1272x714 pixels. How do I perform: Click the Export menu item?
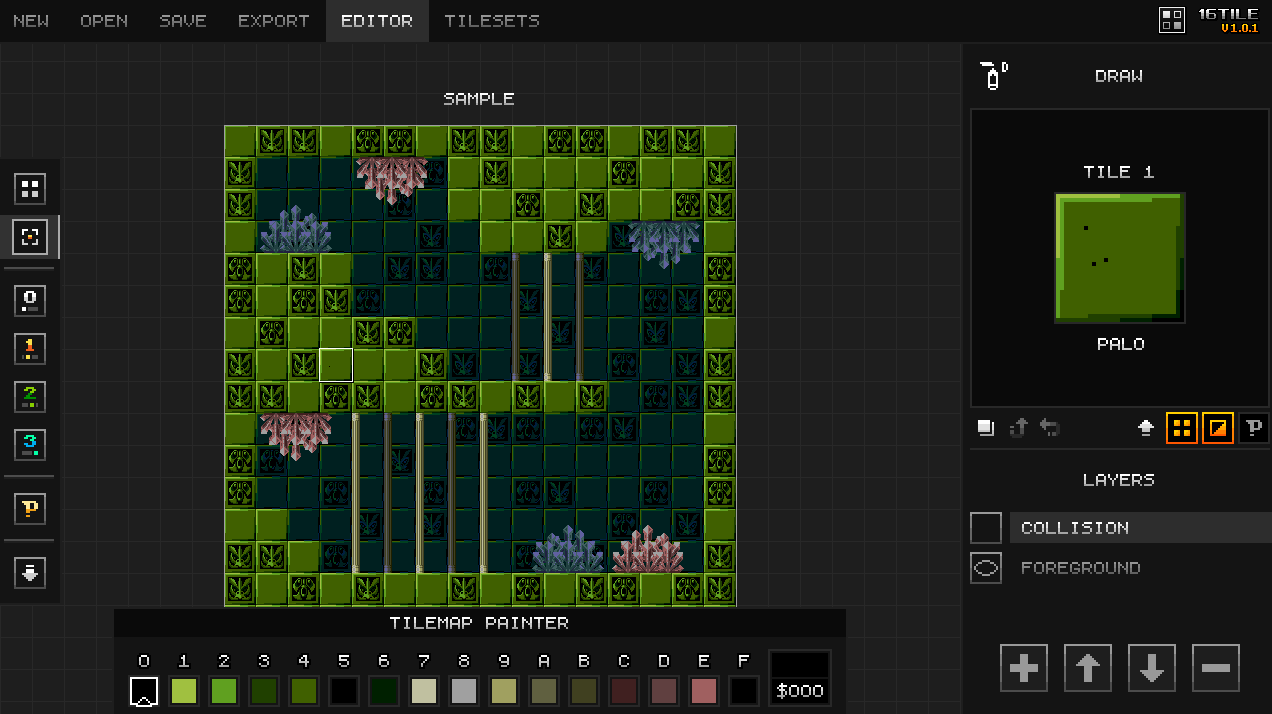coord(274,21)
